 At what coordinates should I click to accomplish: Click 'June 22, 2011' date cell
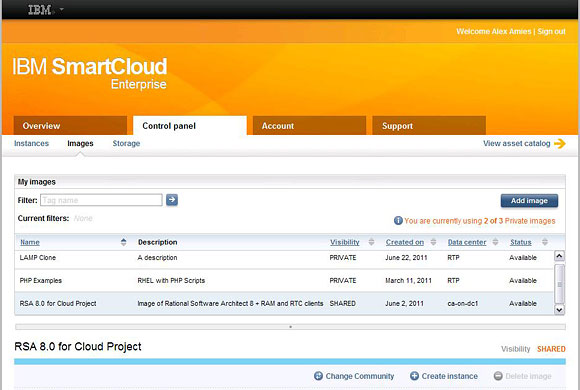tap(406, 258)
